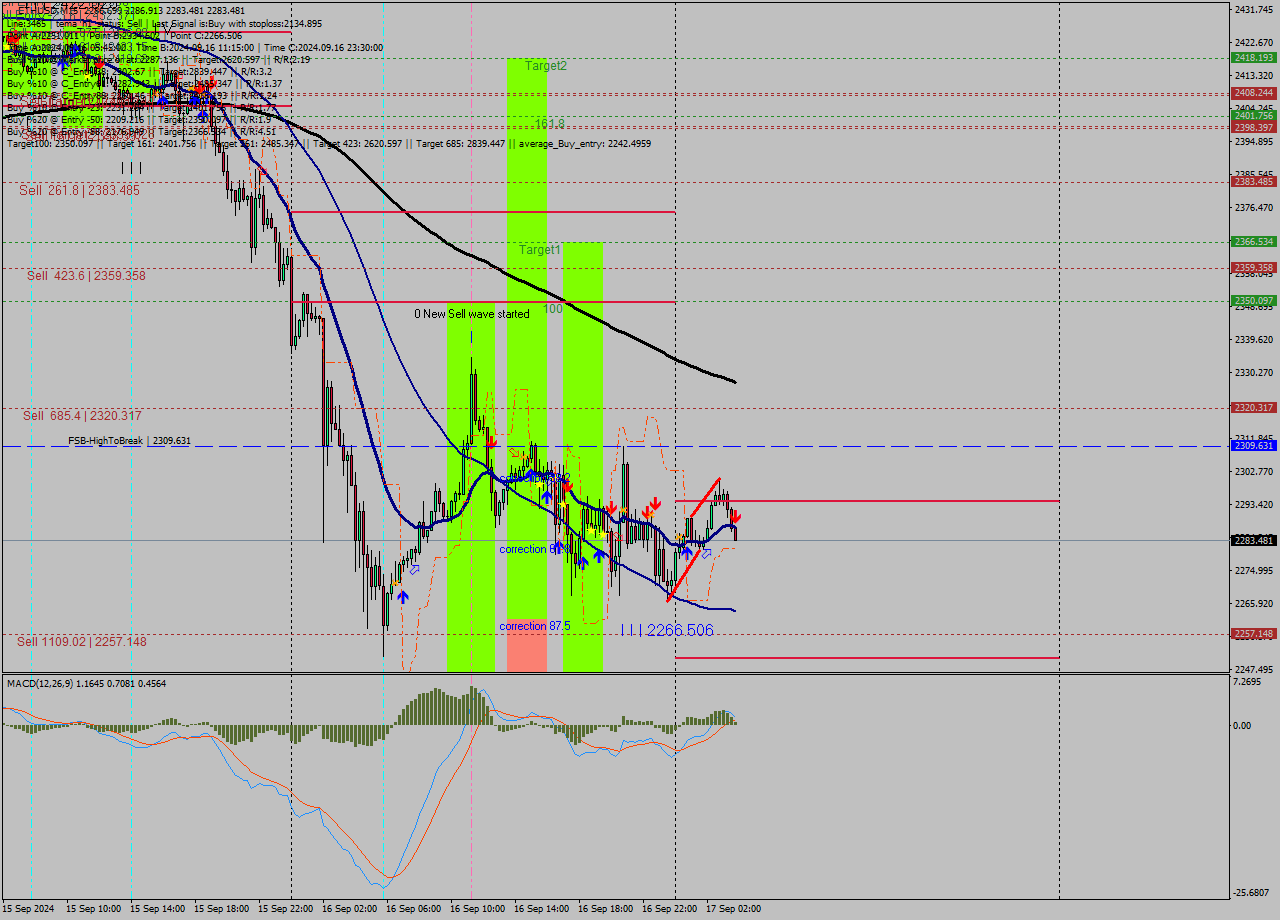Click the '17 Sep 02:00' time label
1280x920 pixels.
click(733, 909)
